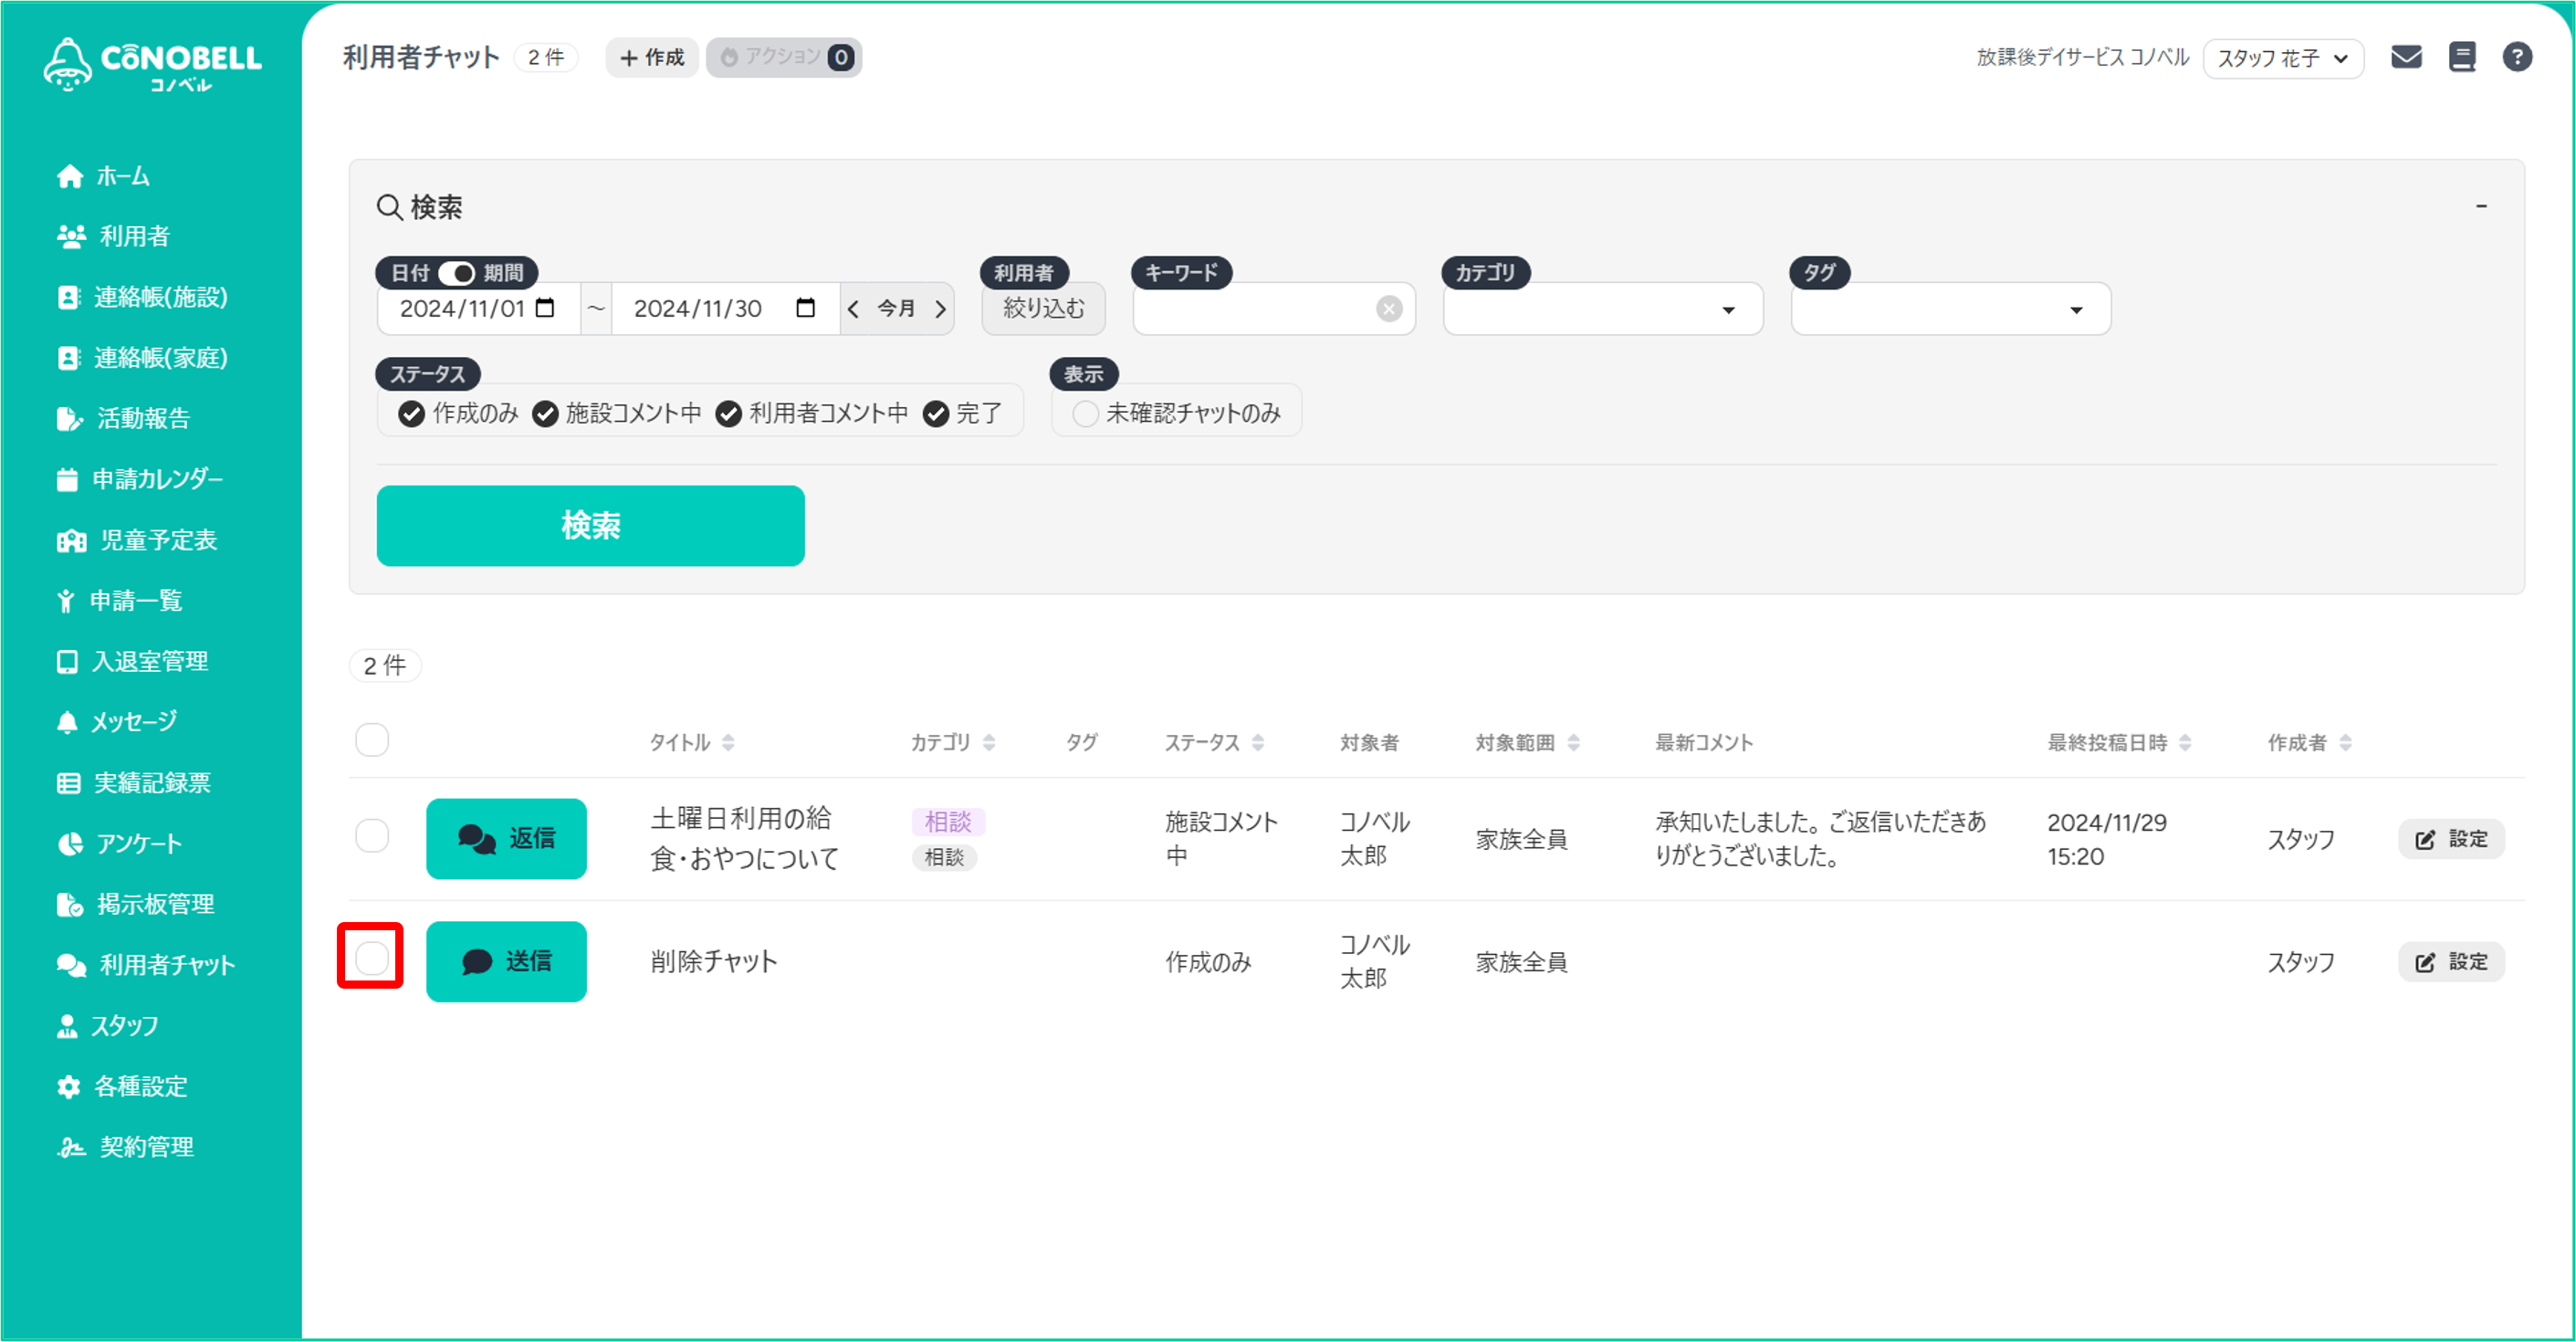Select the 削除チャット row checkbox

(372, 958)
